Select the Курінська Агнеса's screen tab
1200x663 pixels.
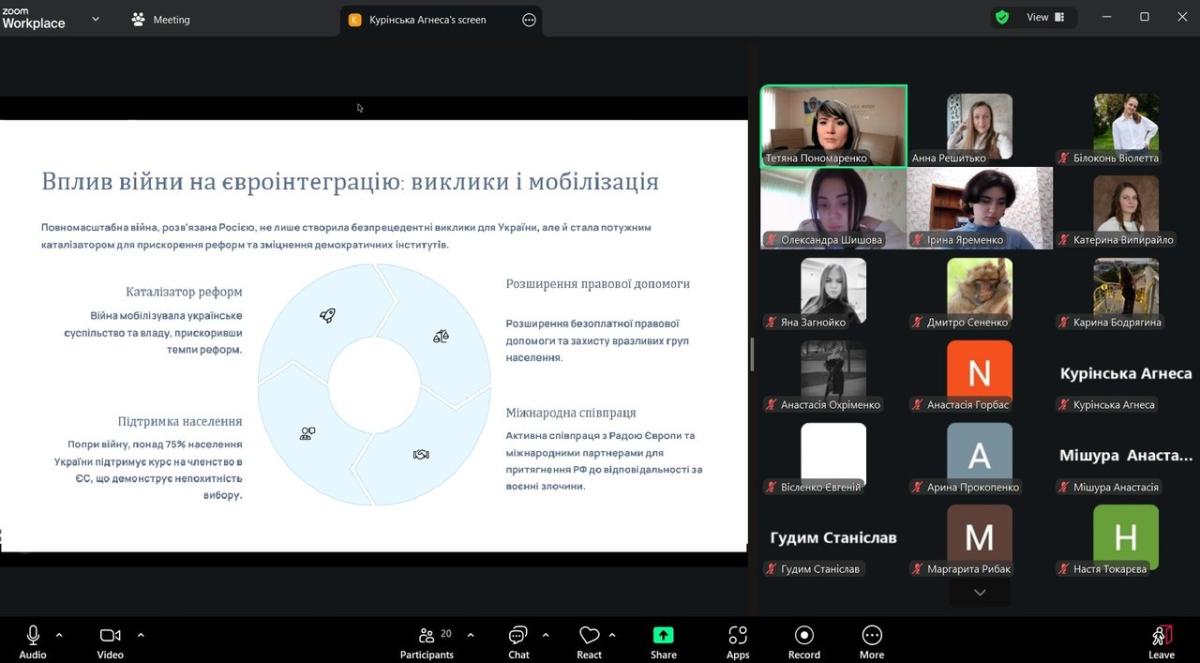[x=425, y=20]
